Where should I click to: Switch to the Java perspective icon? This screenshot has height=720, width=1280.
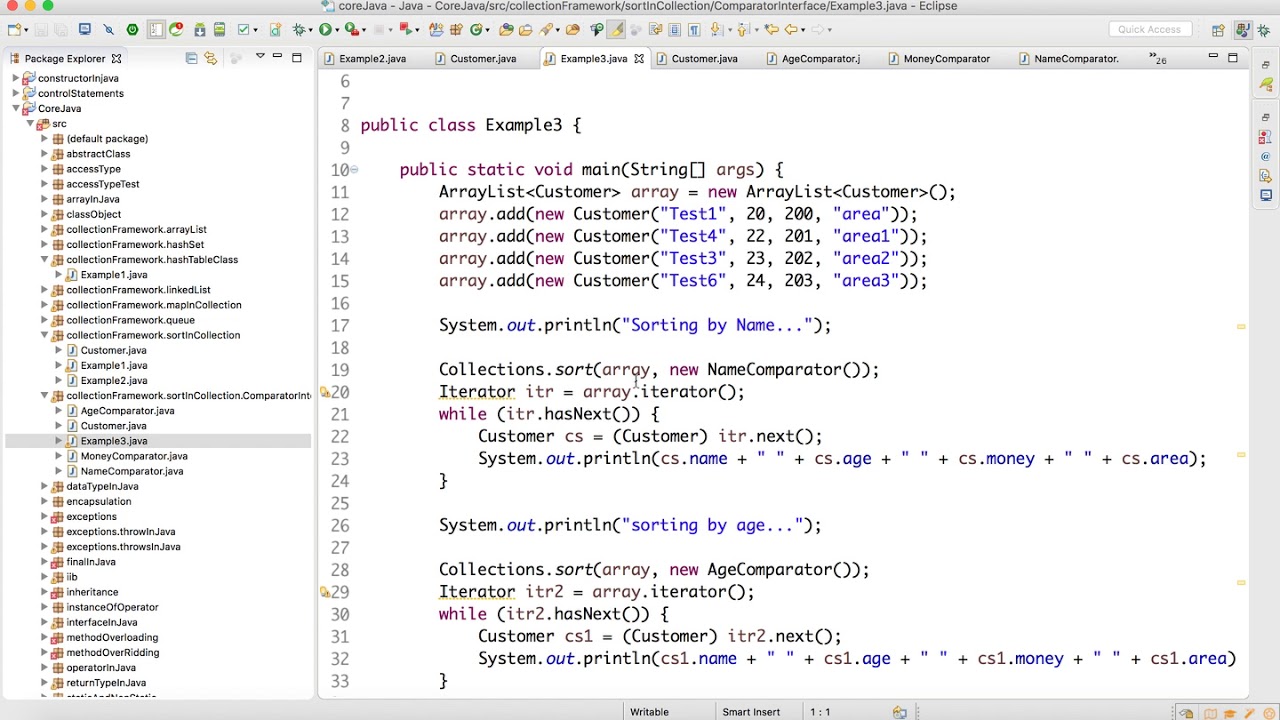point(1243,30)
